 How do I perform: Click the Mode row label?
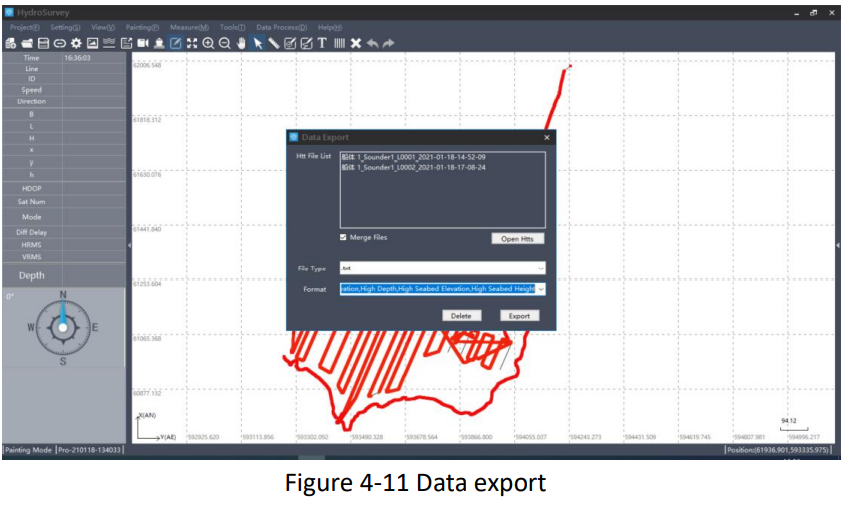coord(32,217)
